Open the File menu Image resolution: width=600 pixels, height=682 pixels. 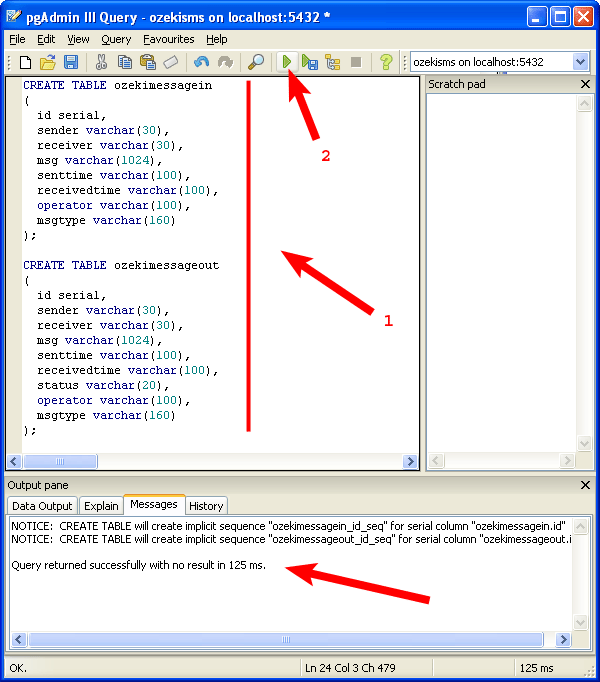(17, 40)
